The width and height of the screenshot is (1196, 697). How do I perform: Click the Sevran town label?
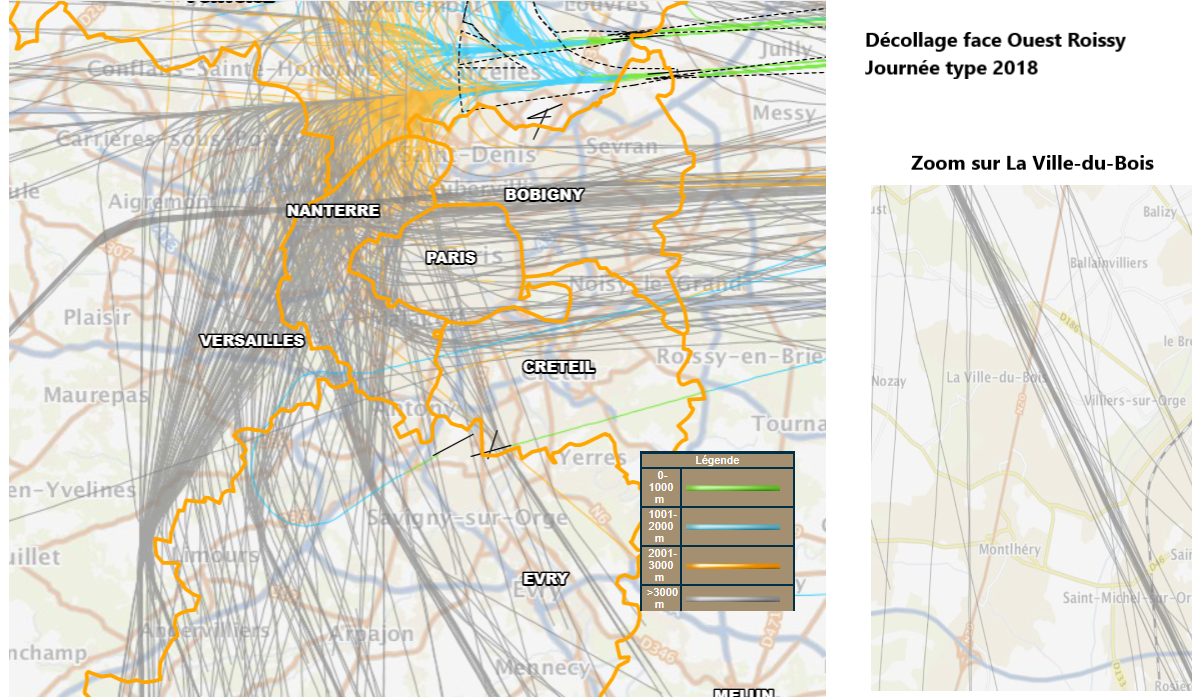coord(622,147)
